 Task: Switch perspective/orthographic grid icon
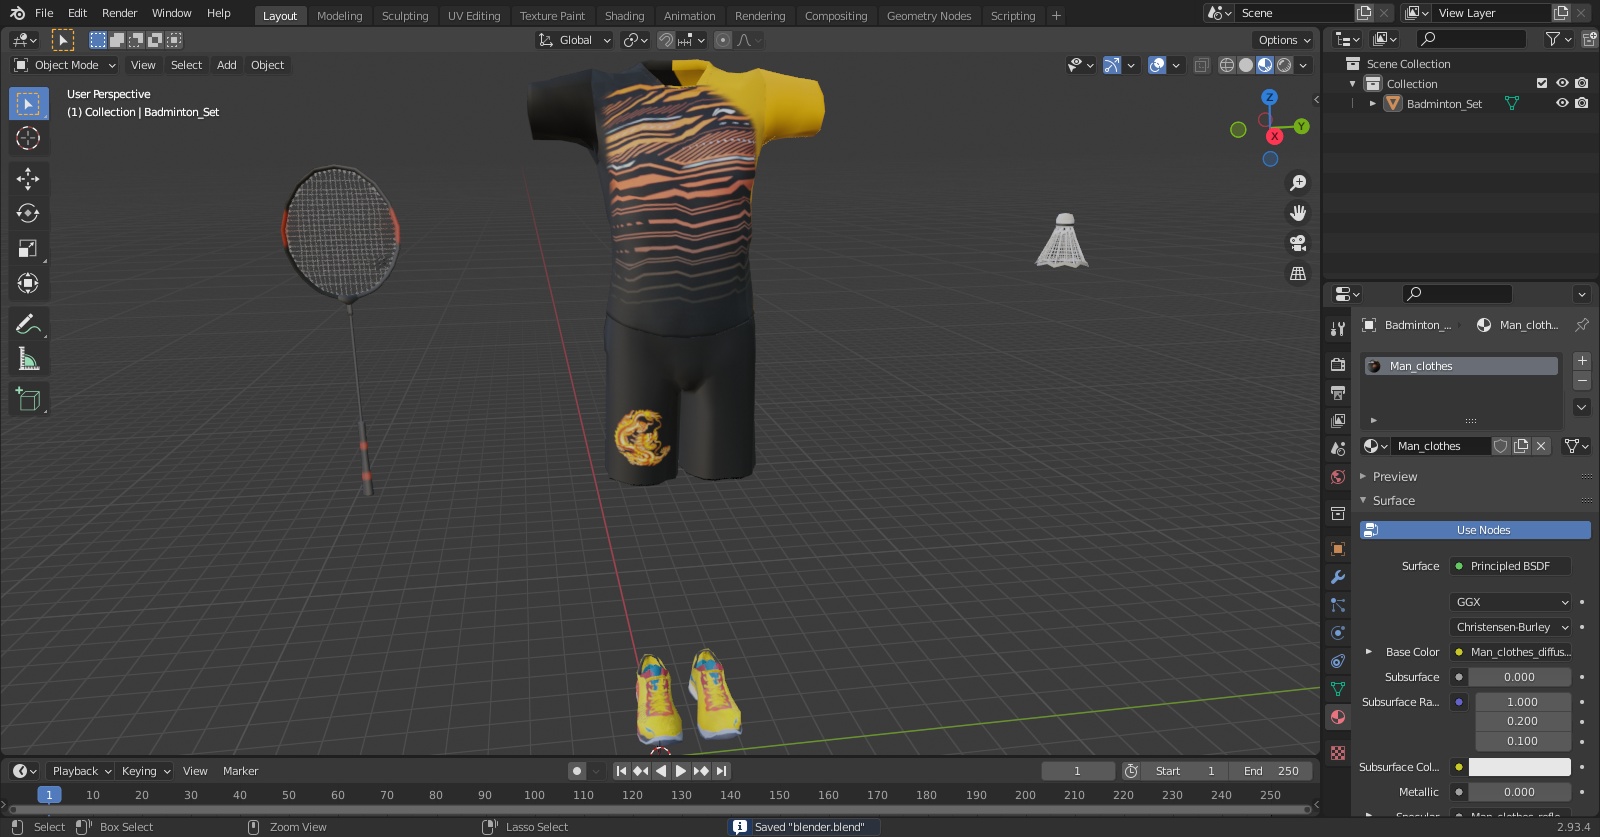pyautogui.click(x=1298, y=273)
